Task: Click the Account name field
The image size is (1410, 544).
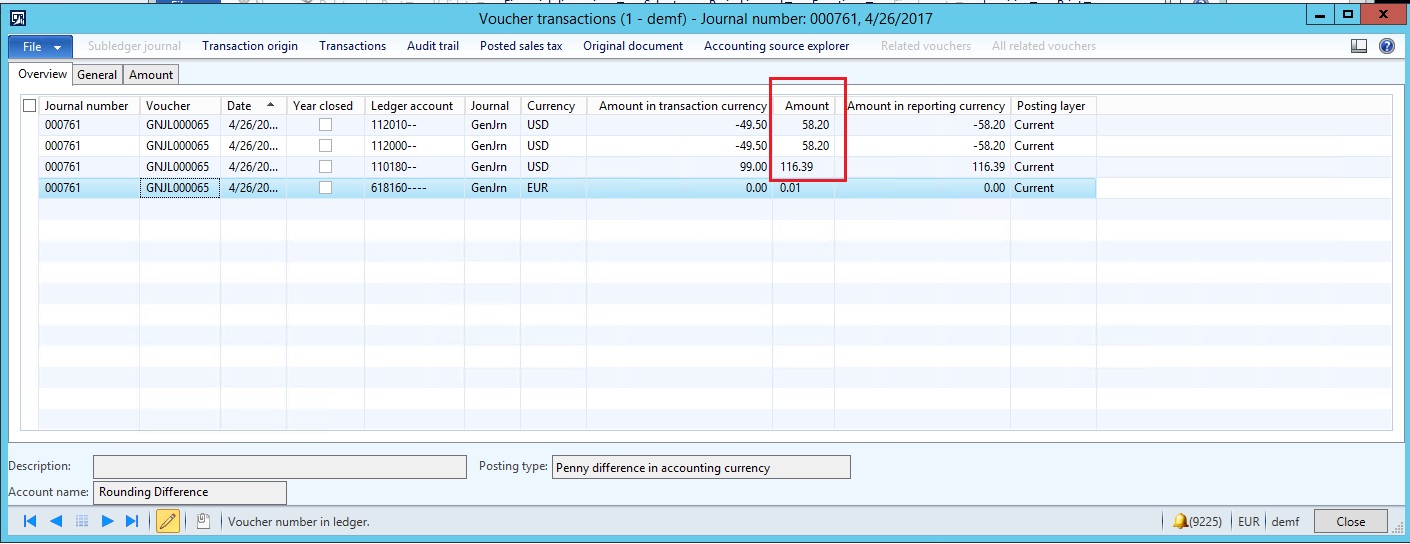Action: 189,492
